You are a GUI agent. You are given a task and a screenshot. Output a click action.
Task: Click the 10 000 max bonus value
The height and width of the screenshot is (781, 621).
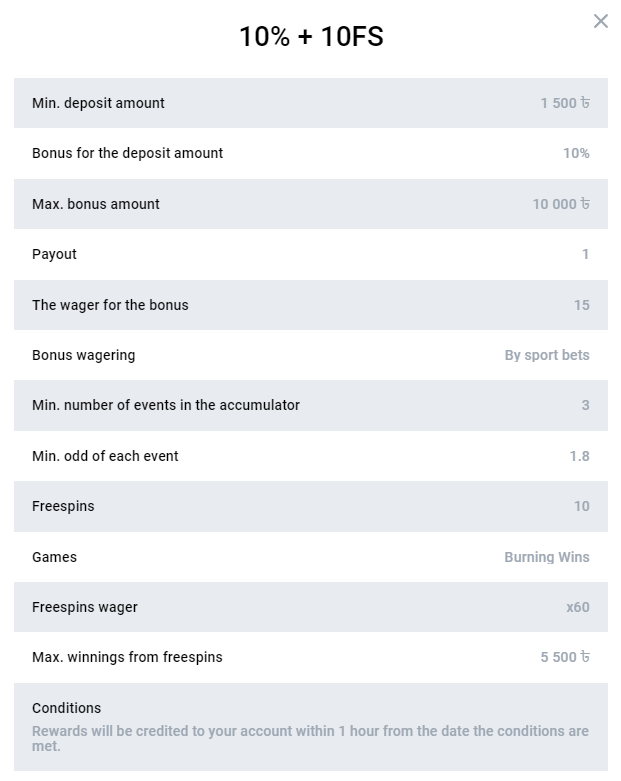(561, 204)
